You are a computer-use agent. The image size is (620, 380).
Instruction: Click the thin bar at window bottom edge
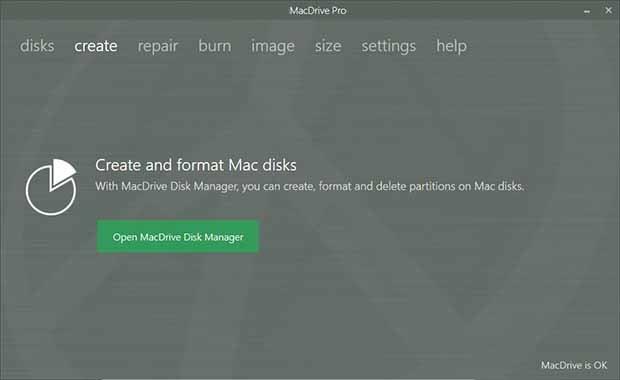tap(289, 378)
